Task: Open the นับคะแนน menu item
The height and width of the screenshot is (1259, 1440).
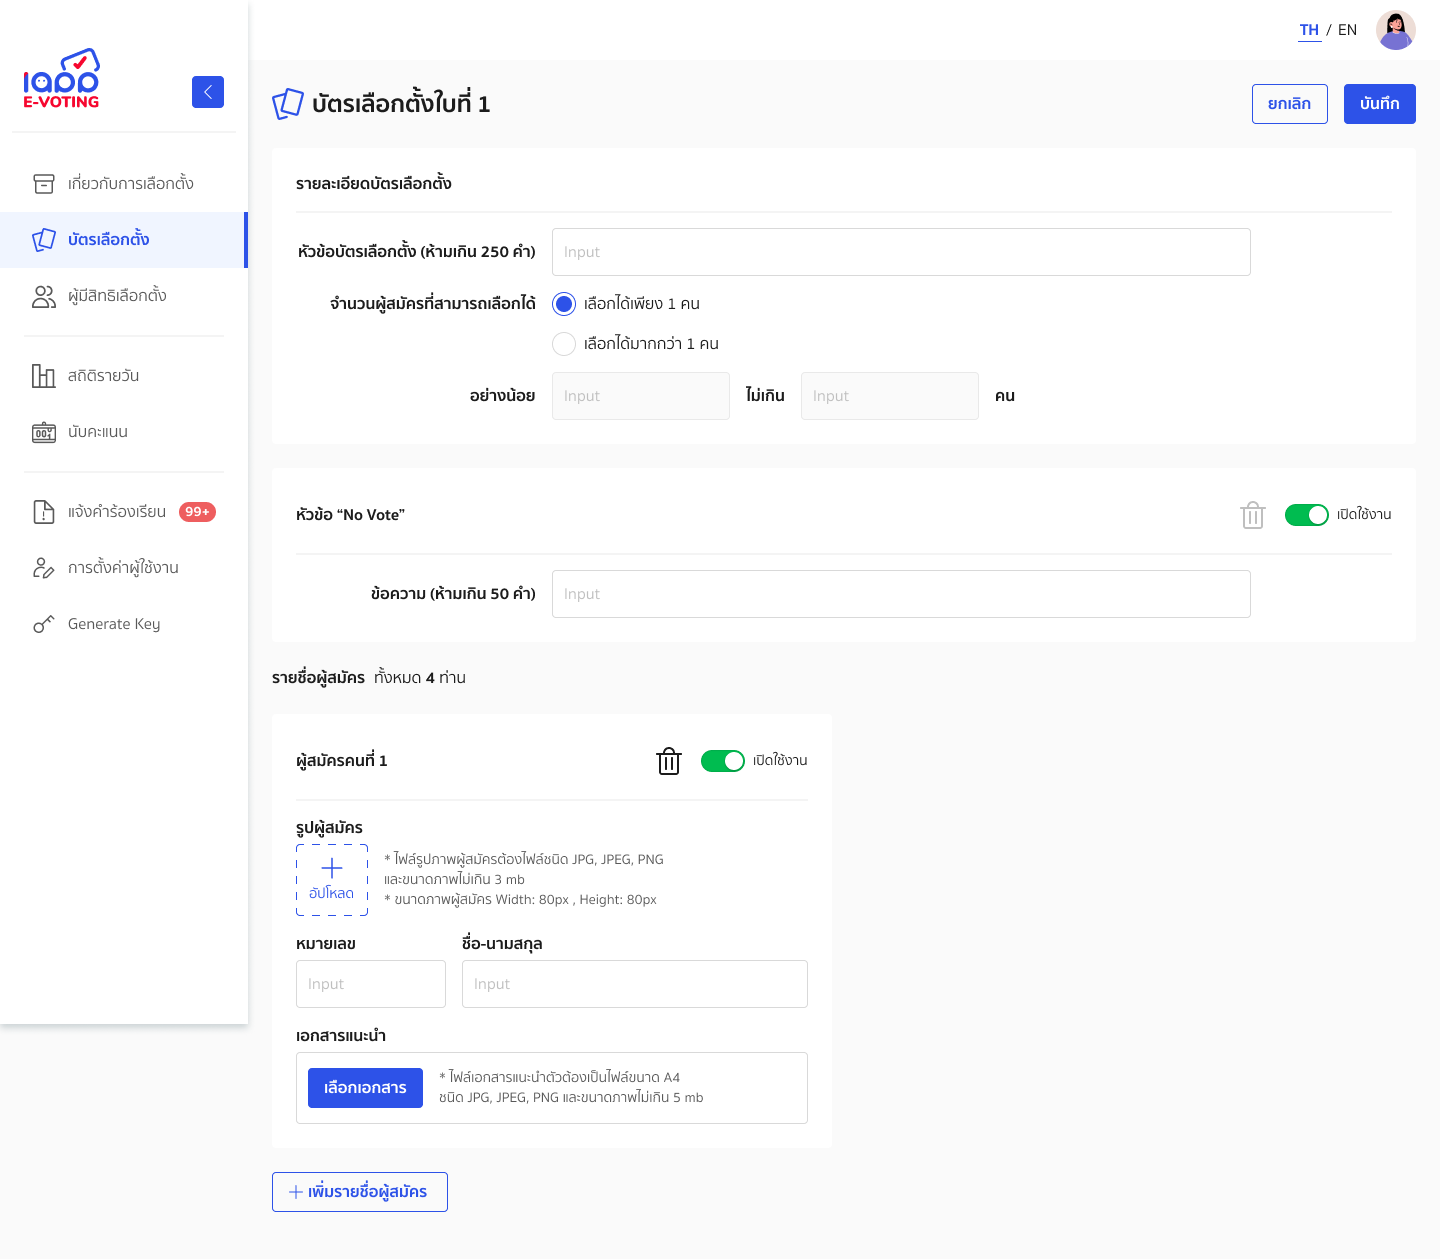Action: pos(124,432)
